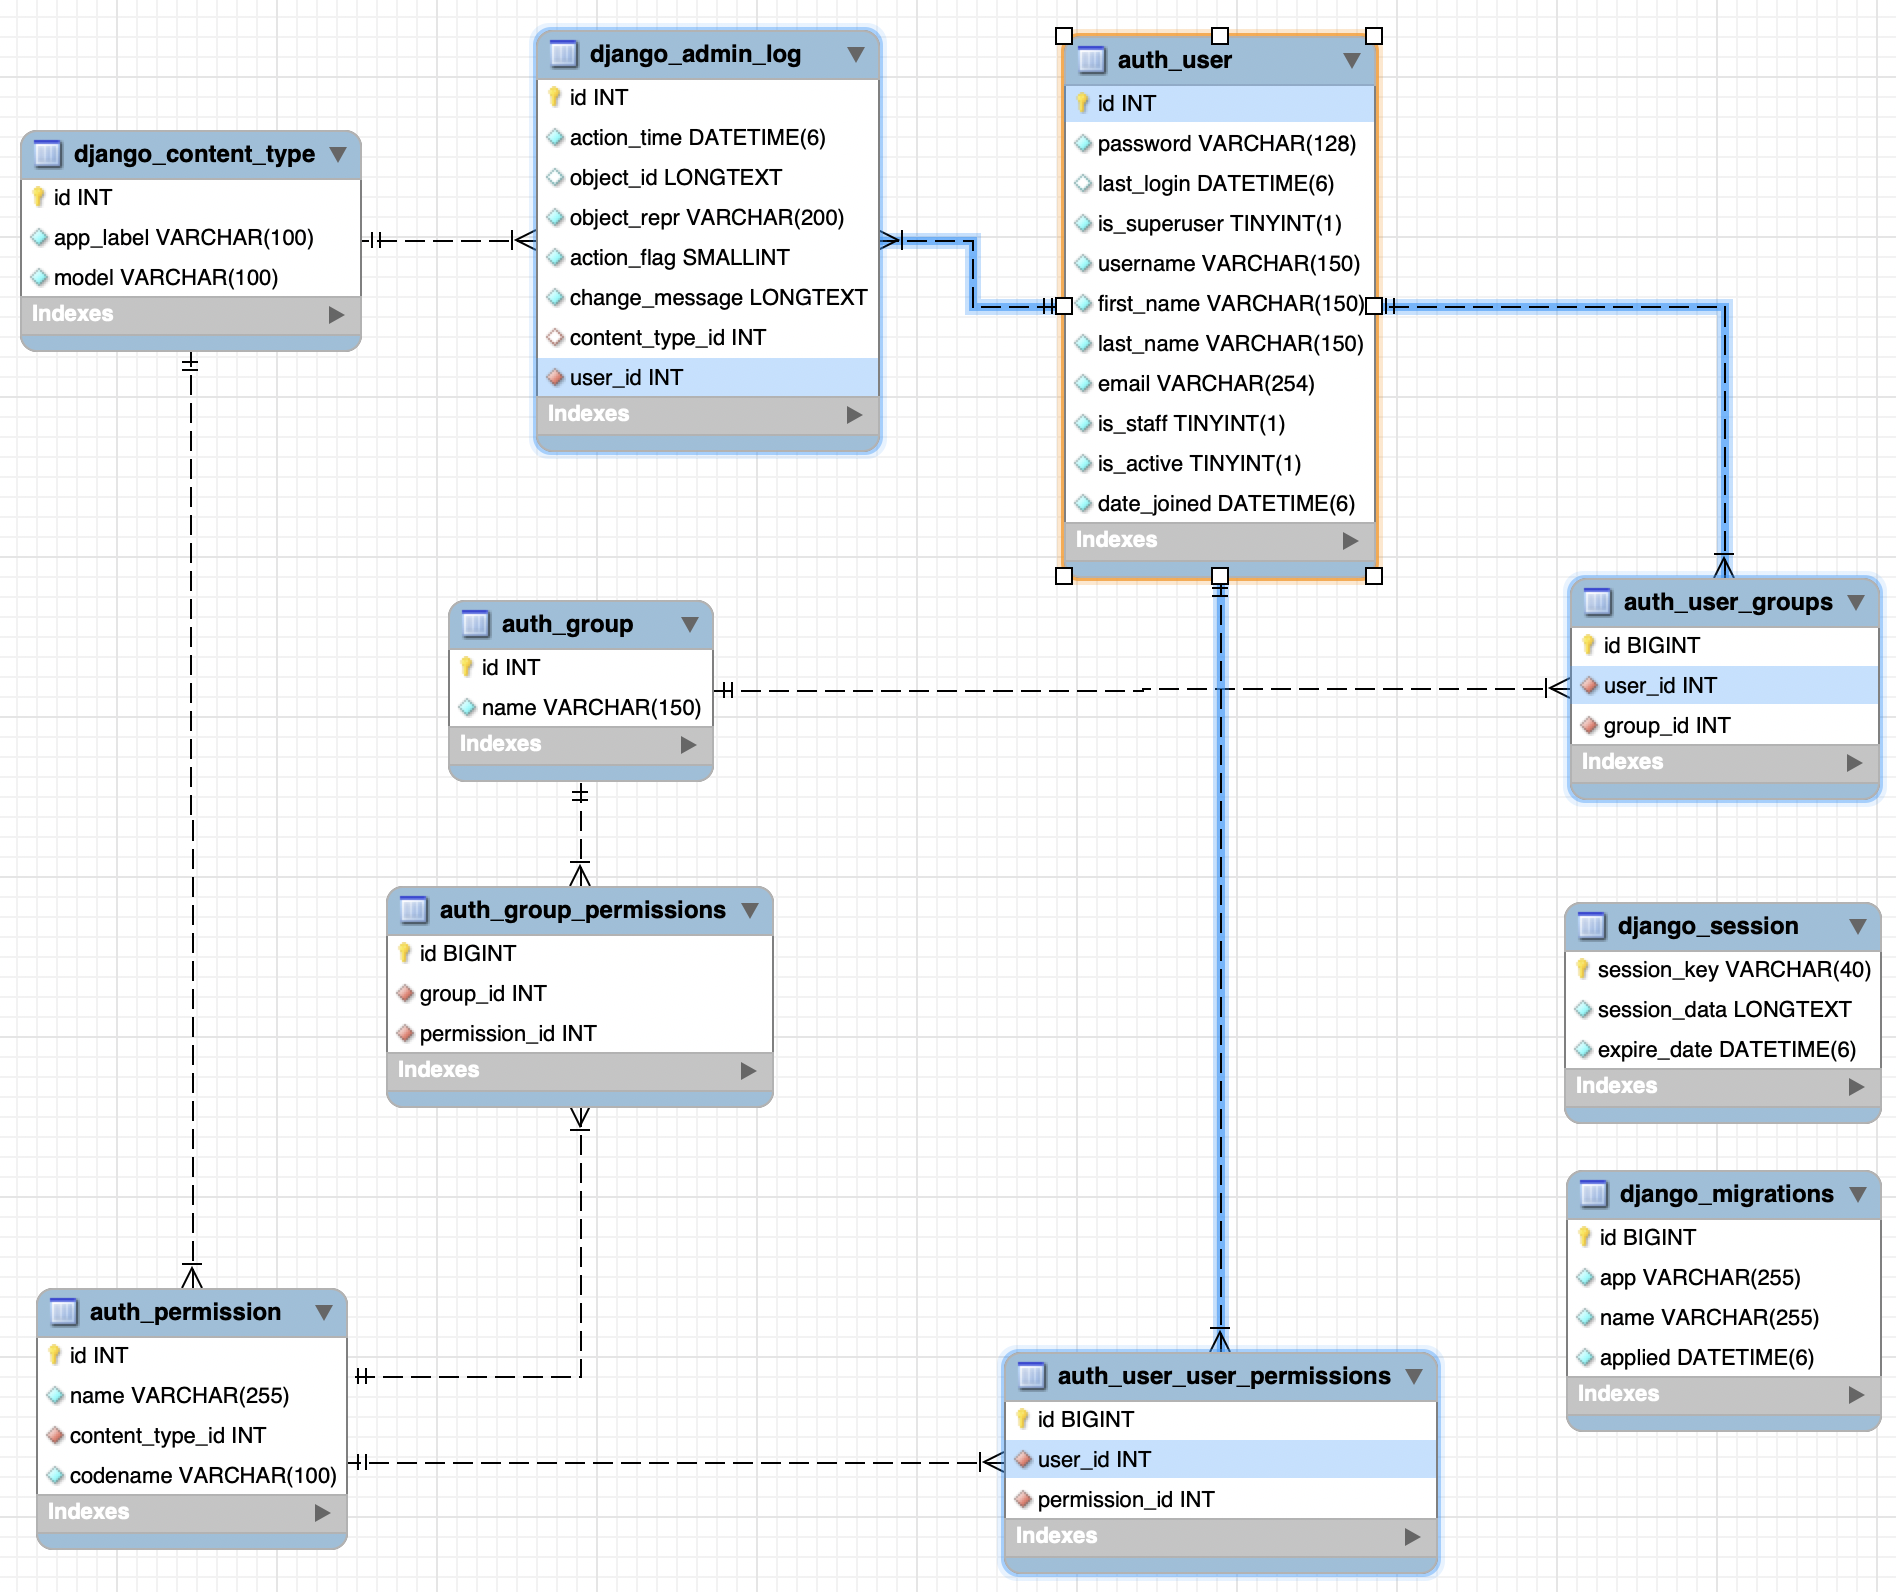Click the django_migrations table icon
Image resolution: width=1896 pixels, height=1592 pixels.
[1594, 1194]
